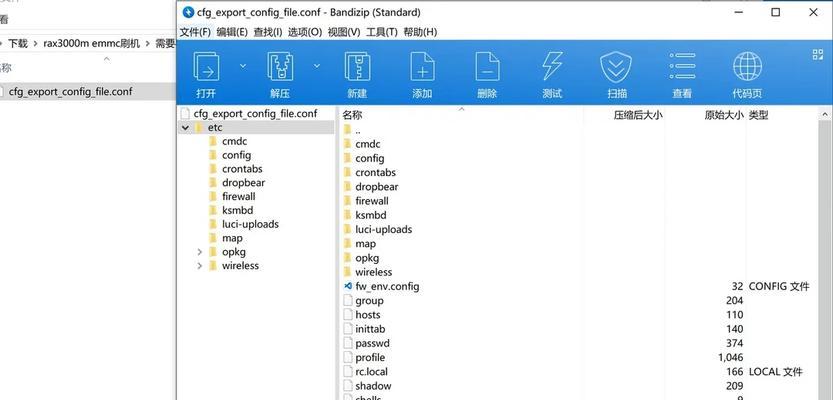Open the 视图(V) menu
This screenshot has width=833, height=400.
click(344, 32)
